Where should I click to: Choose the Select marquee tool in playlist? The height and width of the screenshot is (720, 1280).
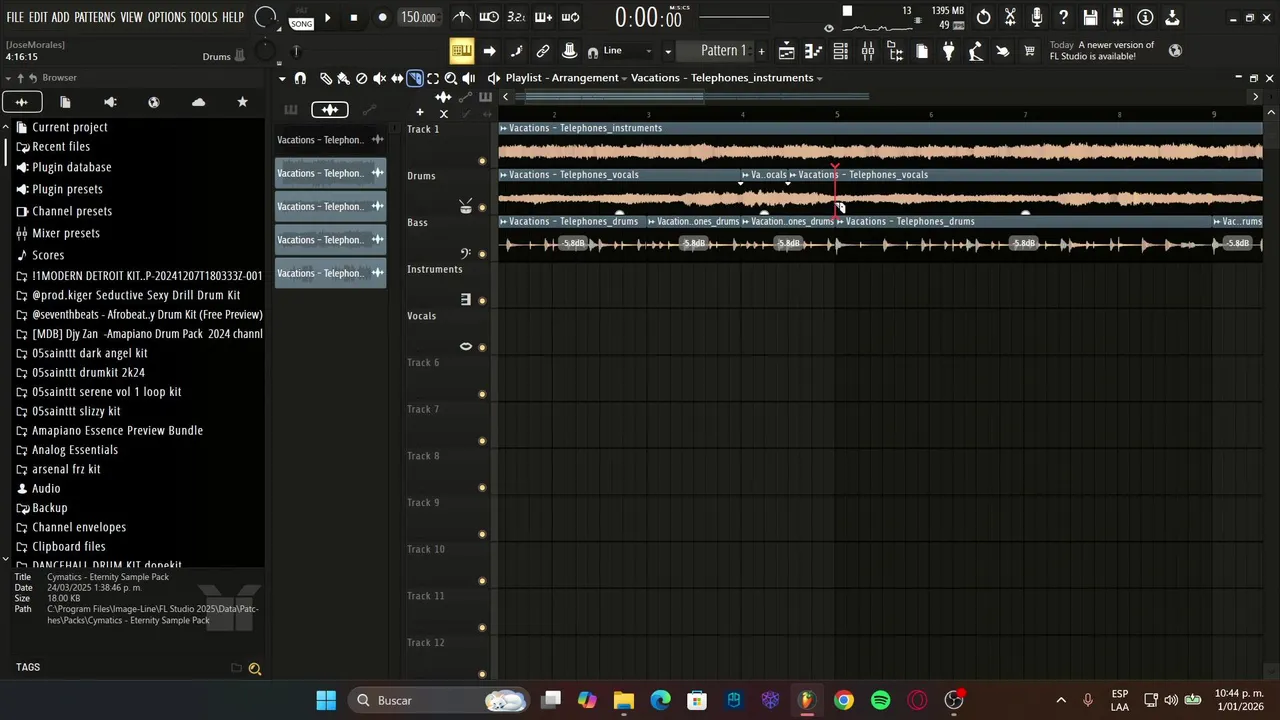(x=433, y=78)
